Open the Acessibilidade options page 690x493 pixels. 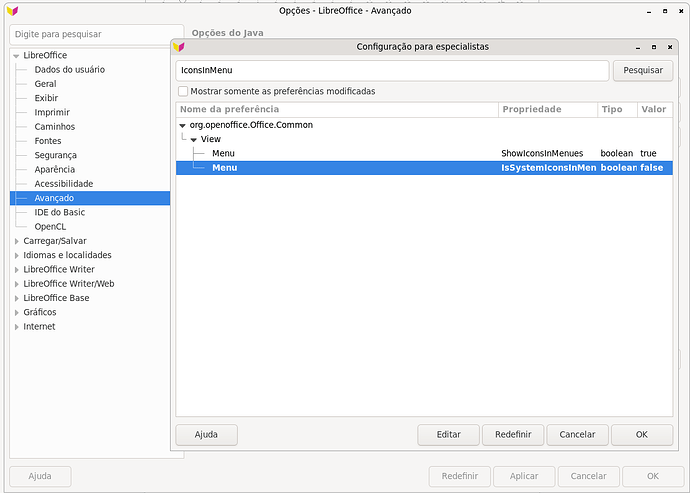tap(64, 184)
